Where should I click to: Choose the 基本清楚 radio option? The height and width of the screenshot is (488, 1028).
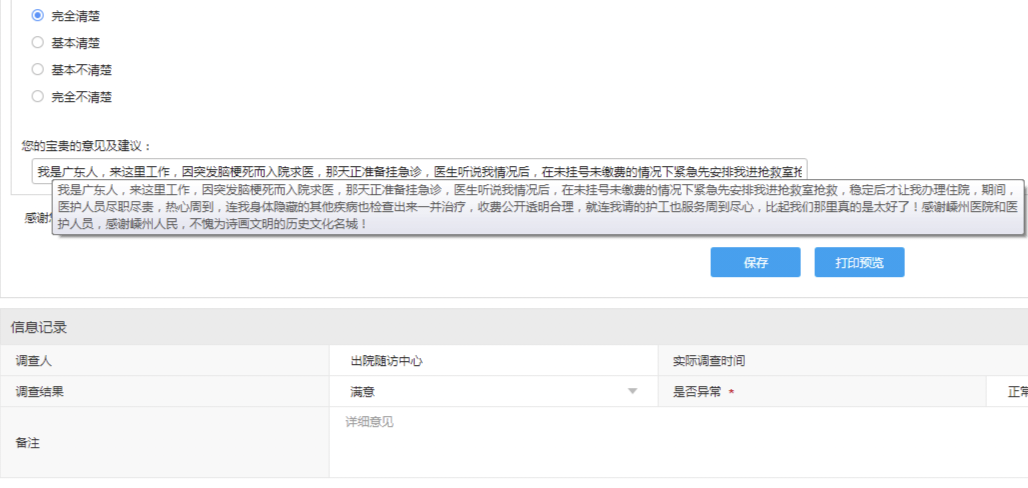[38, 43]
